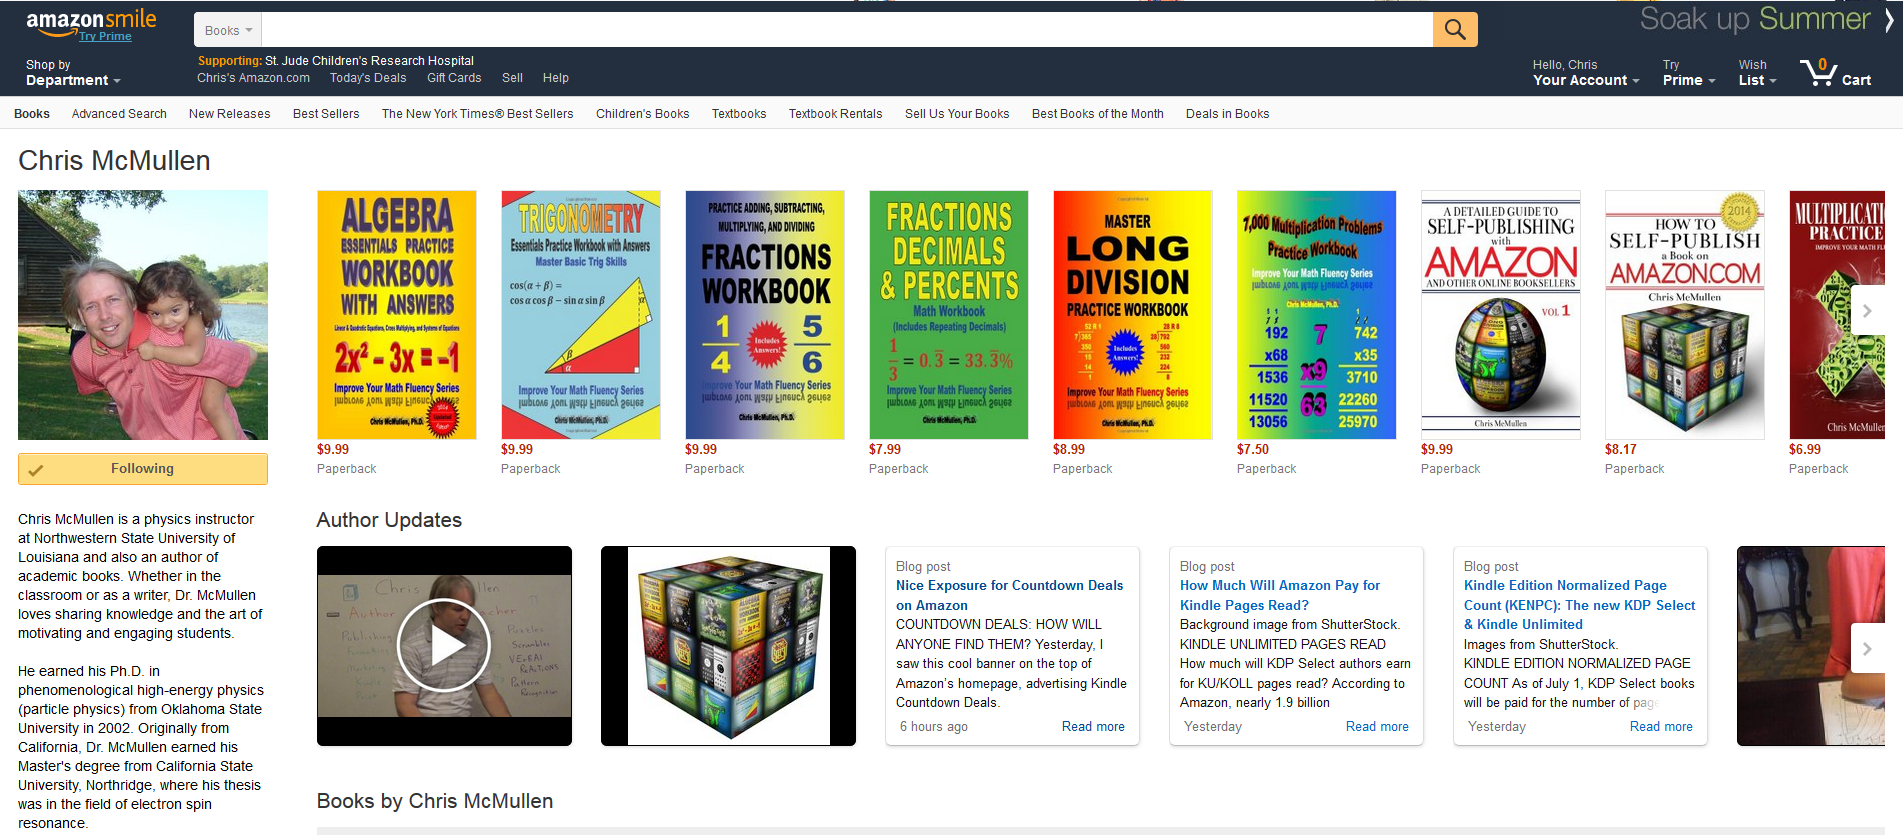Click the Soak up Summer banner arrow
This screenshot has width=1903, height=835.
tap(1888, 20)
